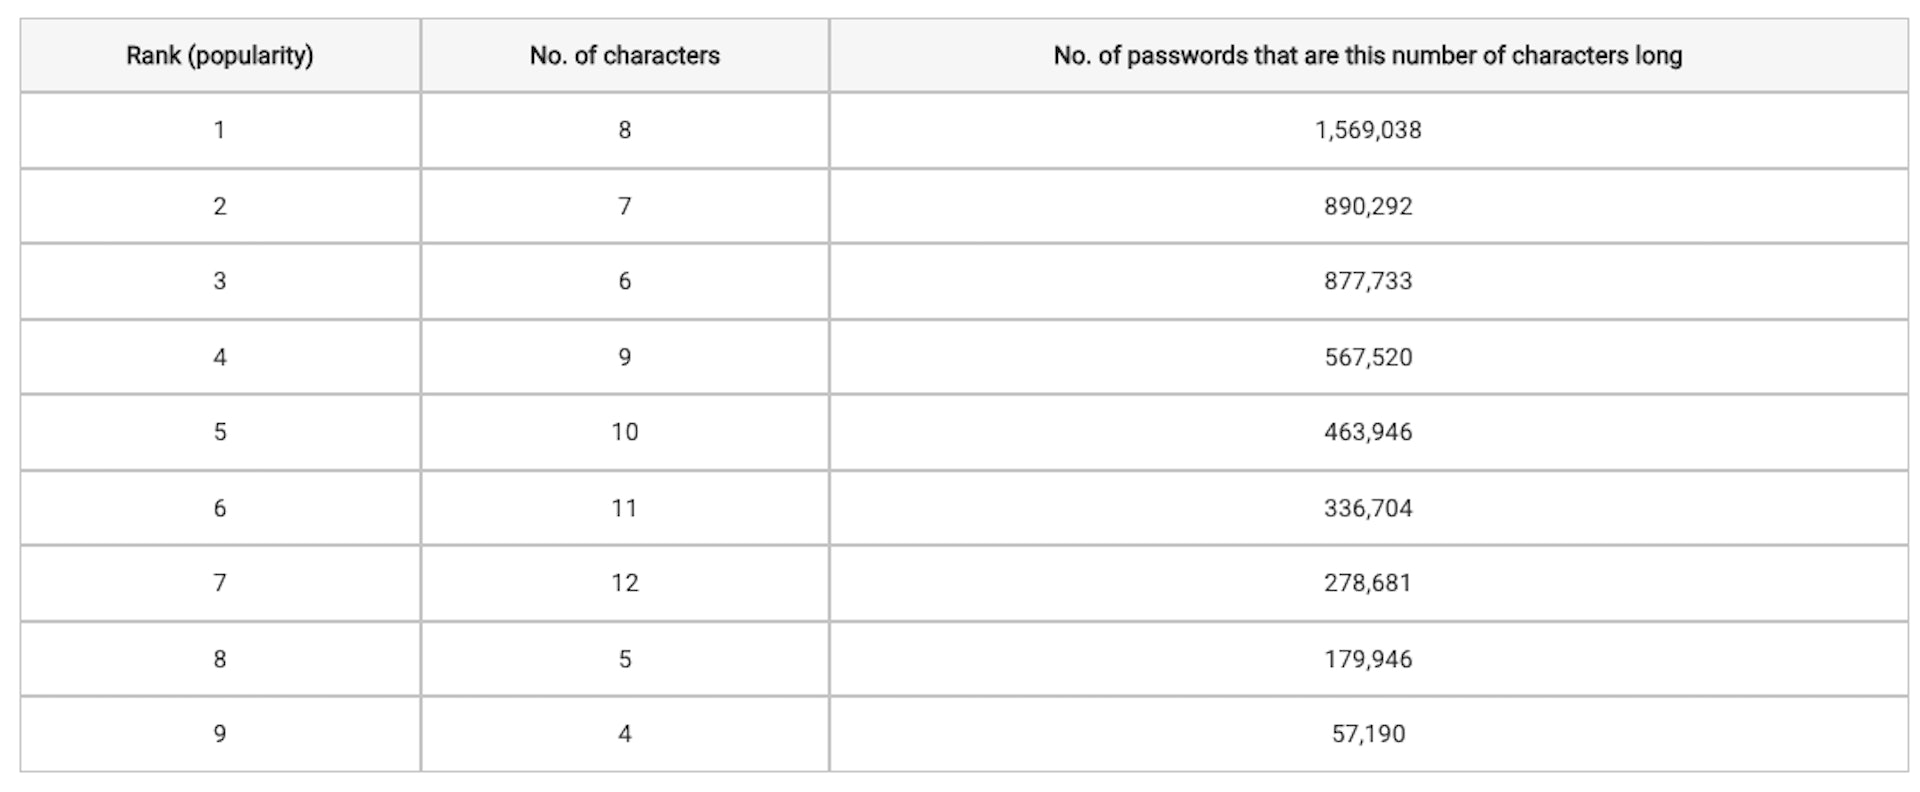Click the 'No. of characters' column header
The image size is (1920, 792).
tap(625, 55)
